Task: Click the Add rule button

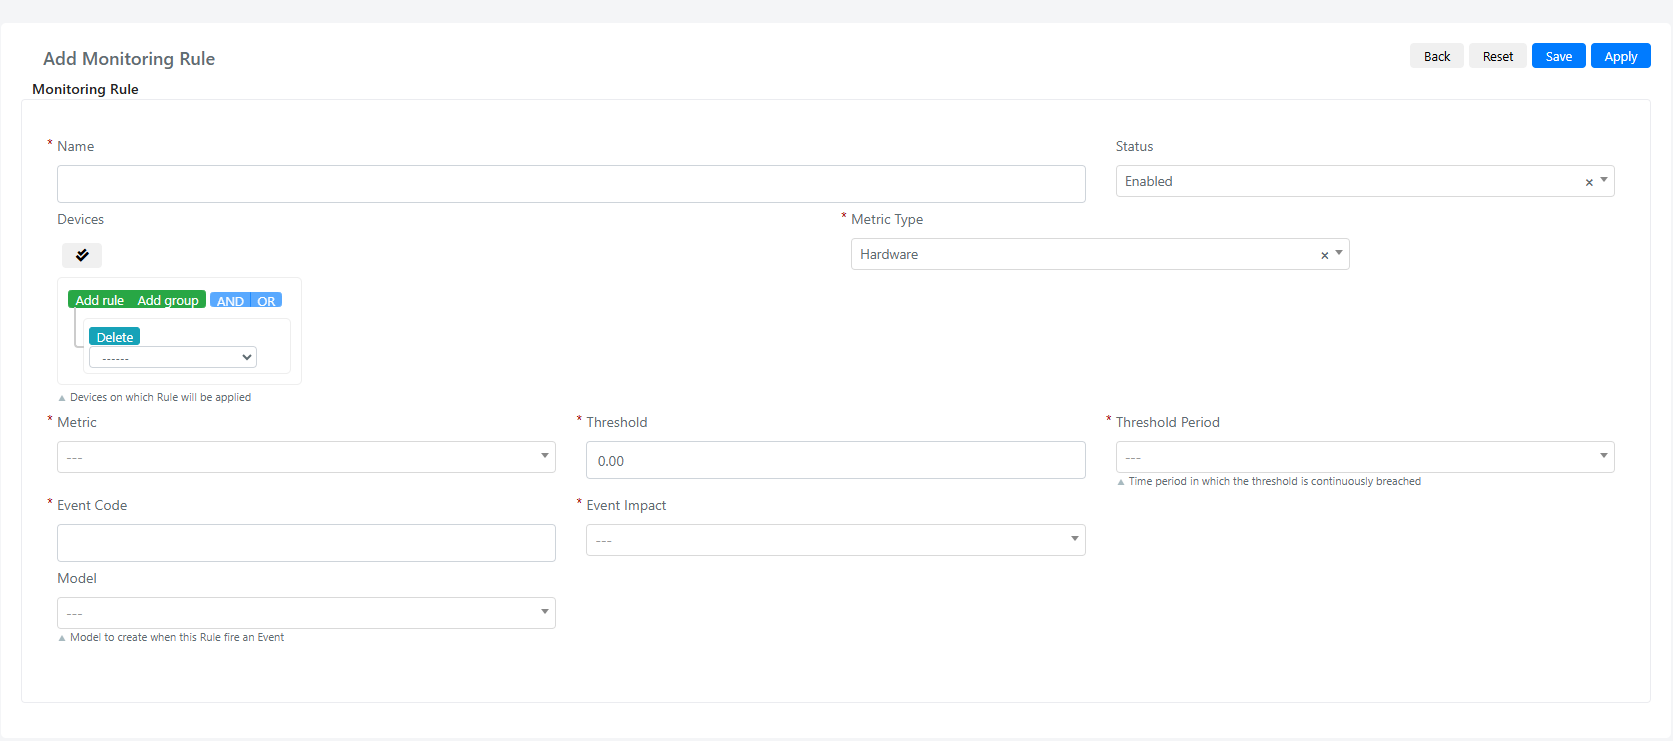Action: click(x=100, y=300)
